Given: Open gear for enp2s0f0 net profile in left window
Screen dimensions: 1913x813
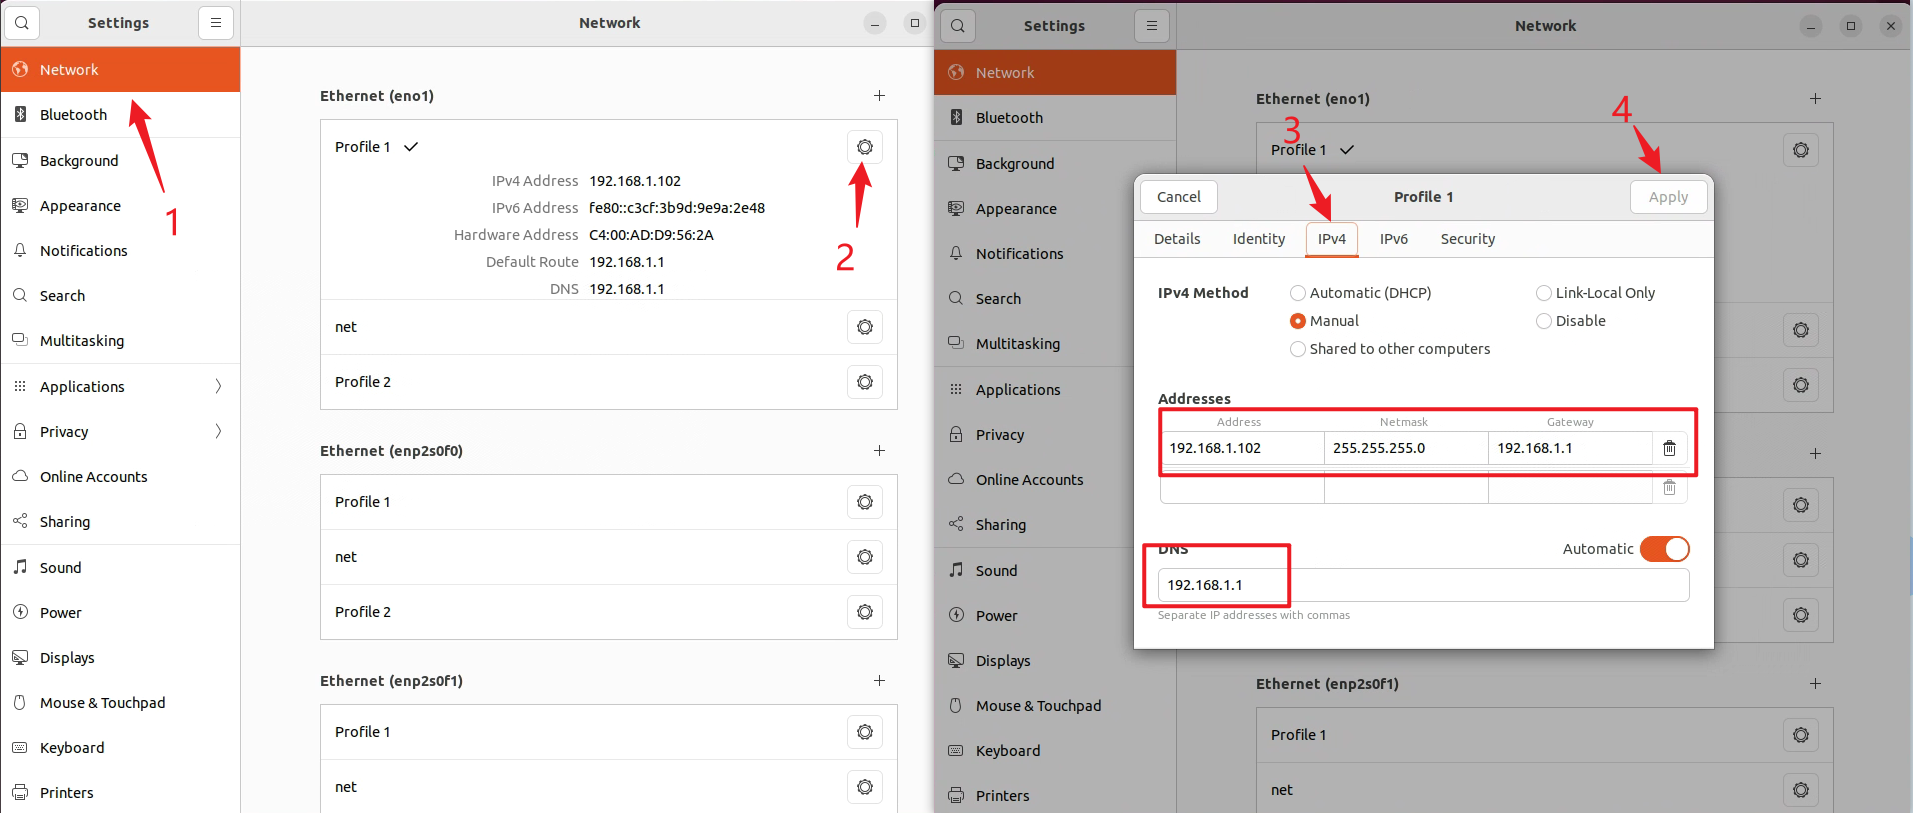Looking at the screenshot, I should pos(865,557).
